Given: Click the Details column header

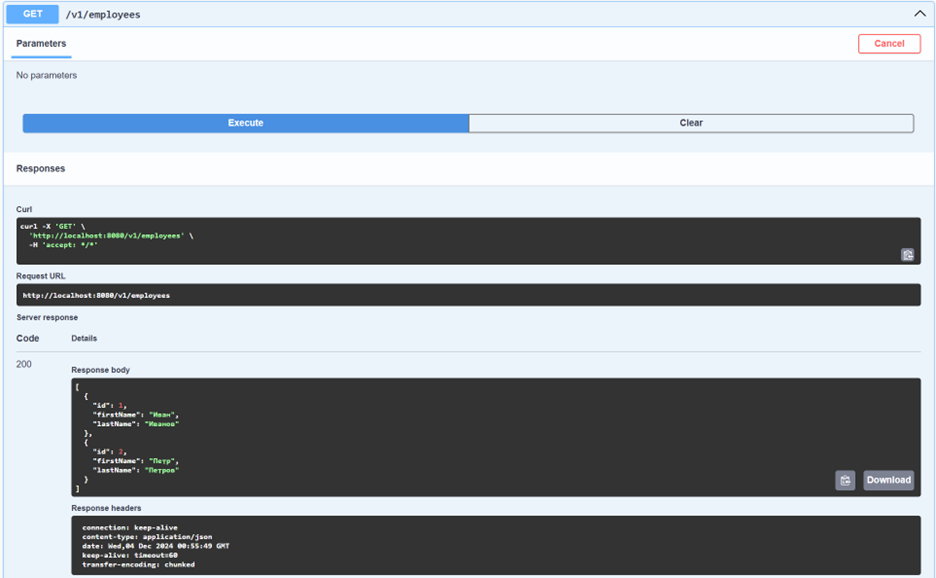Looking at the screenshot, I should coord(84,338).
